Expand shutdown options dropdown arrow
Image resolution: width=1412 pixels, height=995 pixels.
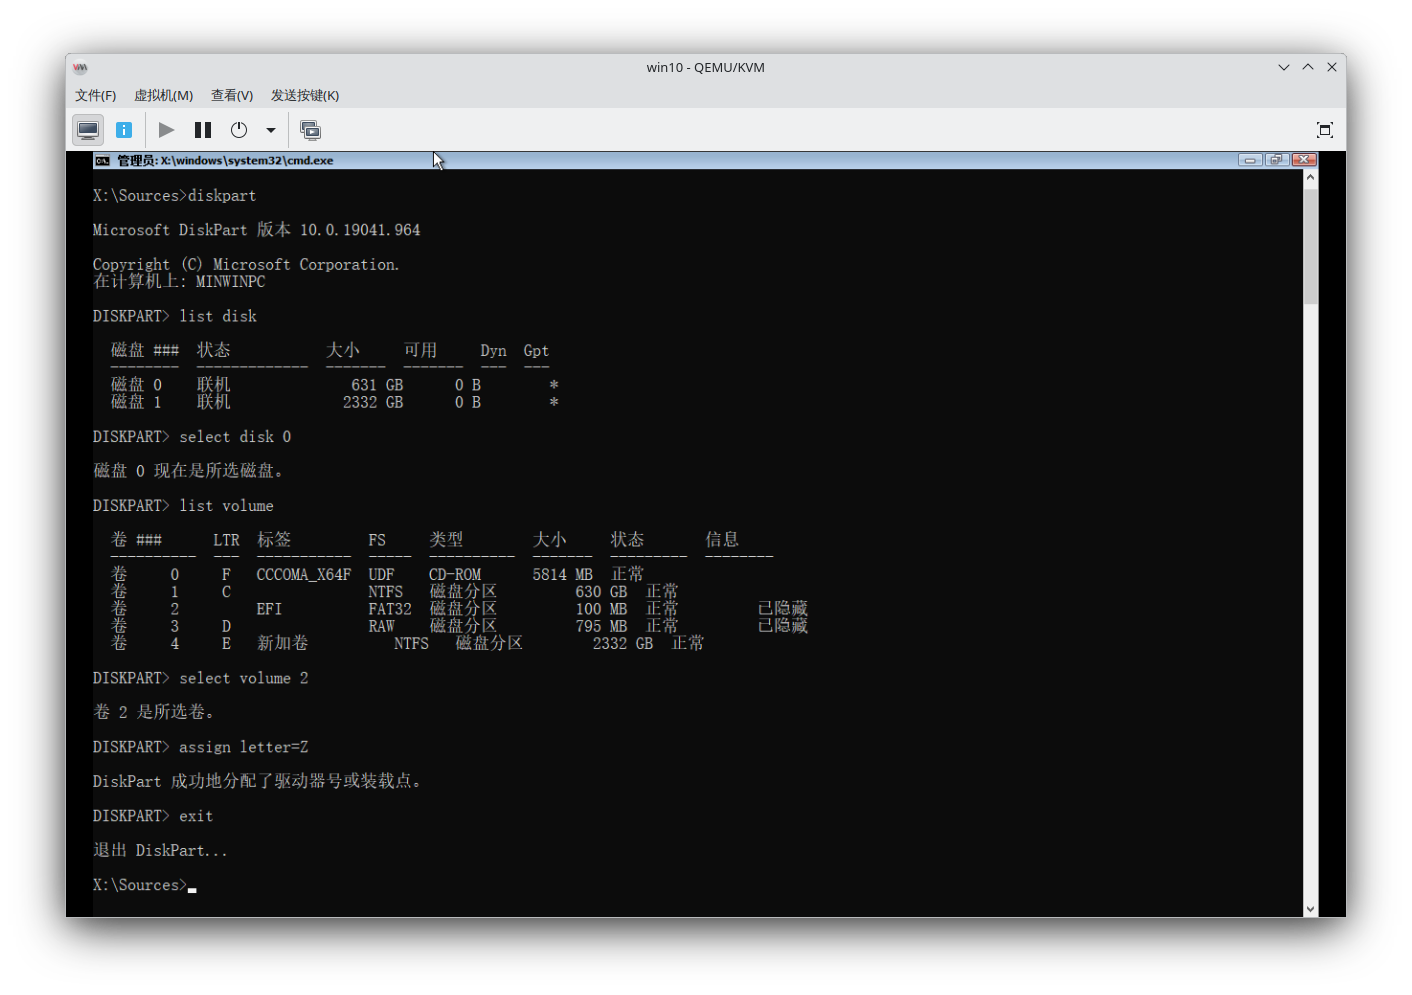click(270, 130)
